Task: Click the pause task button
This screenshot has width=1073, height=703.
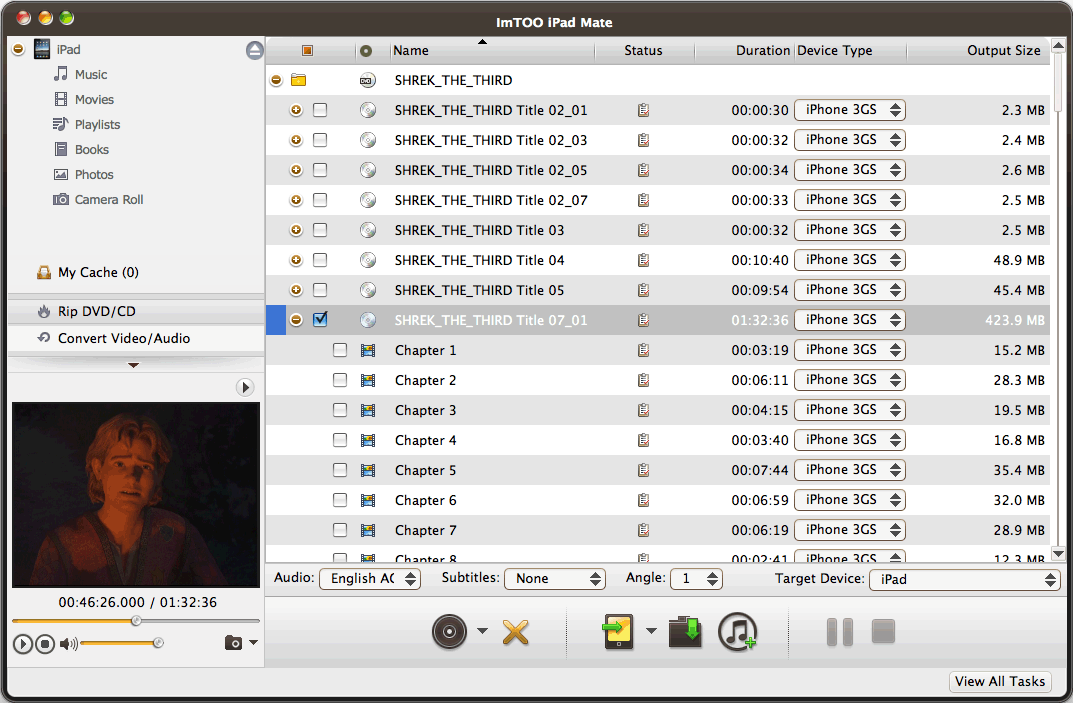Action: 840,632
